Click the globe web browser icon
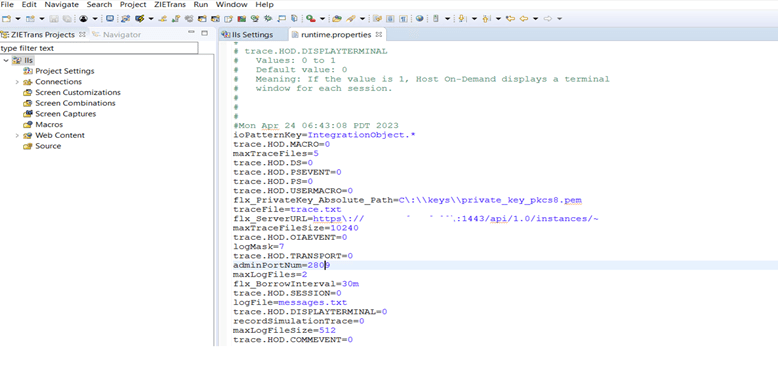Image resolution: width=778 pixels, height=374 pixels. [420, 18]
